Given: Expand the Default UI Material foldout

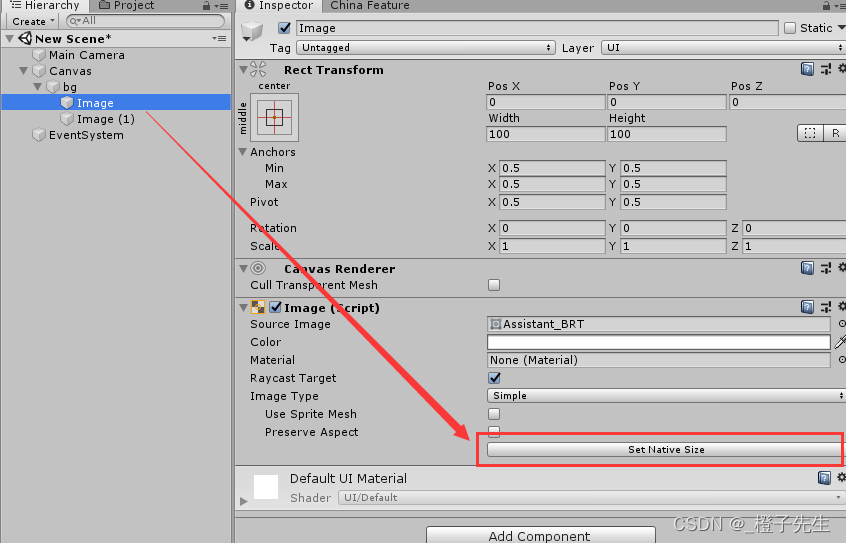Looking at the screenshot, I should pyautogui.click(x=243, y=501).
